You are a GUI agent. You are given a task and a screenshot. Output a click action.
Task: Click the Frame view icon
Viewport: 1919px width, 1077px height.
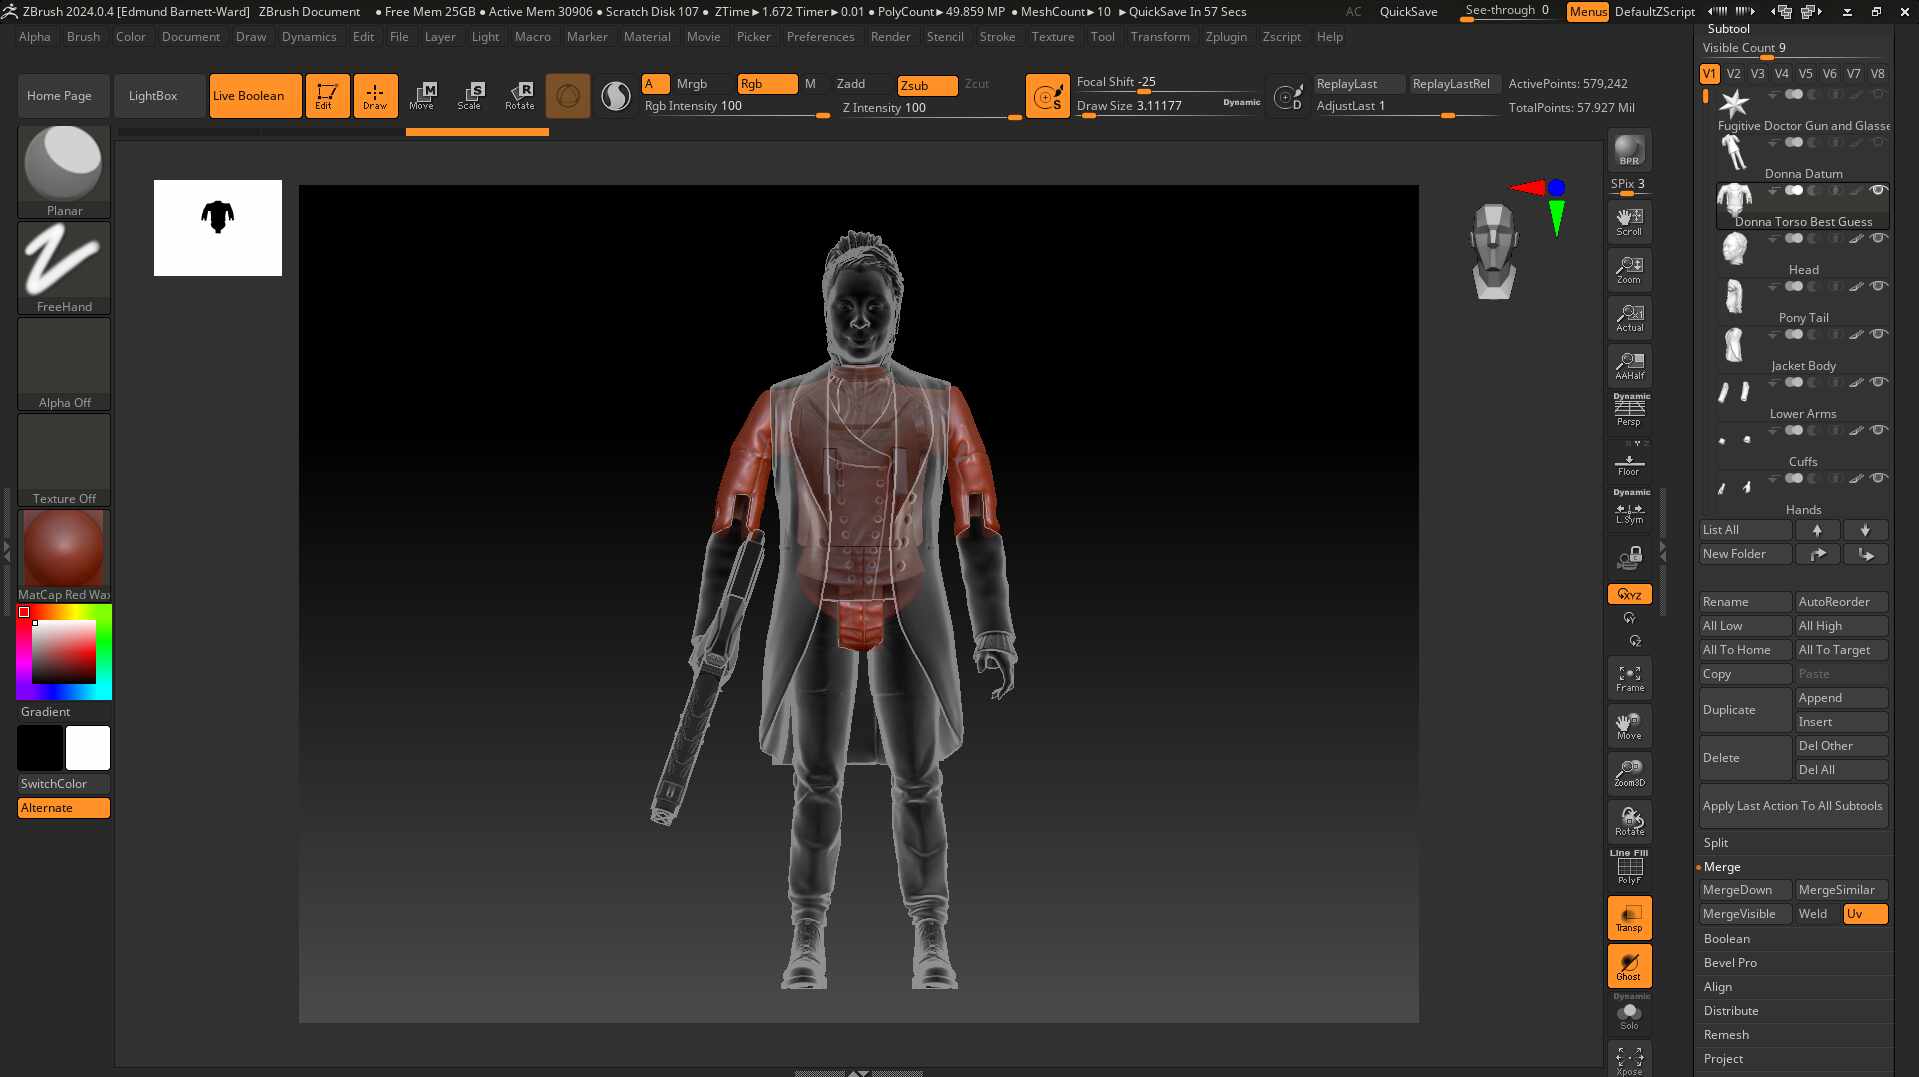point(1629,678)
